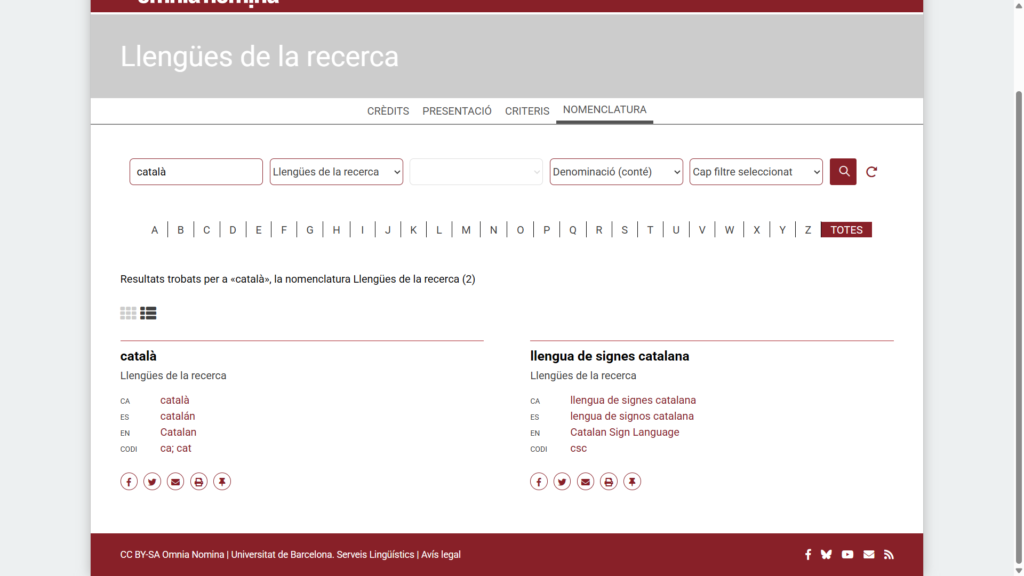This screenshot has width=1024, height=576.
Task: Email the català entry via envelope icon
Action: click(x=175, y=481)
